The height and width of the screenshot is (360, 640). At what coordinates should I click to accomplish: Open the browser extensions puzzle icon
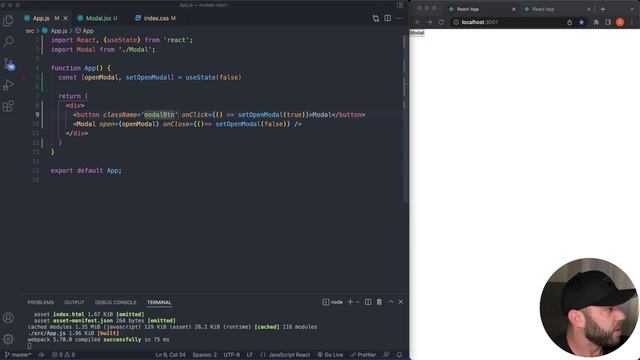(x=596, y=22)
